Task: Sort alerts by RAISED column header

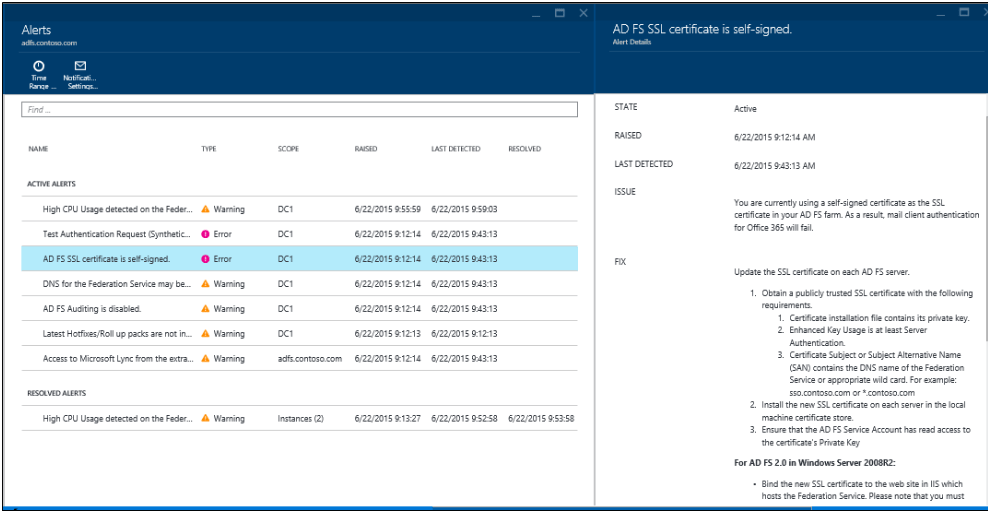Action: pyautogui.click(x=366, y=149)
